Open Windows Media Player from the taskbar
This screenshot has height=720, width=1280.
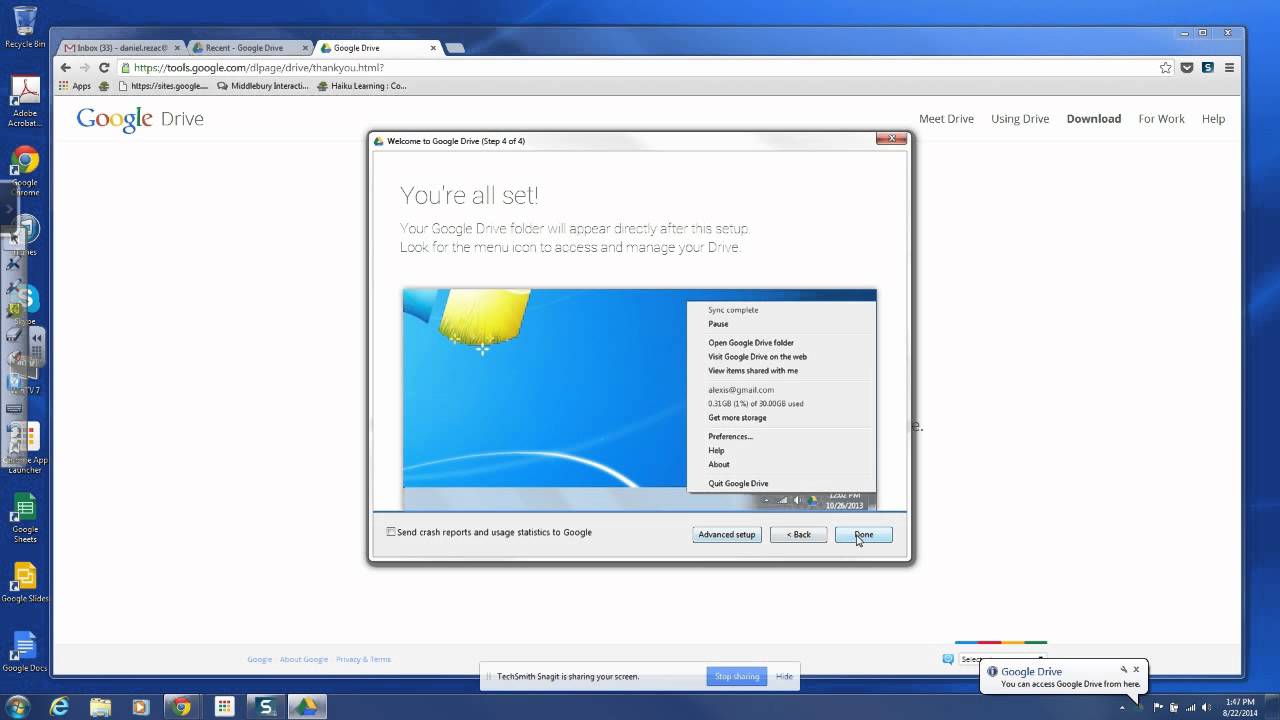(141, 706)
